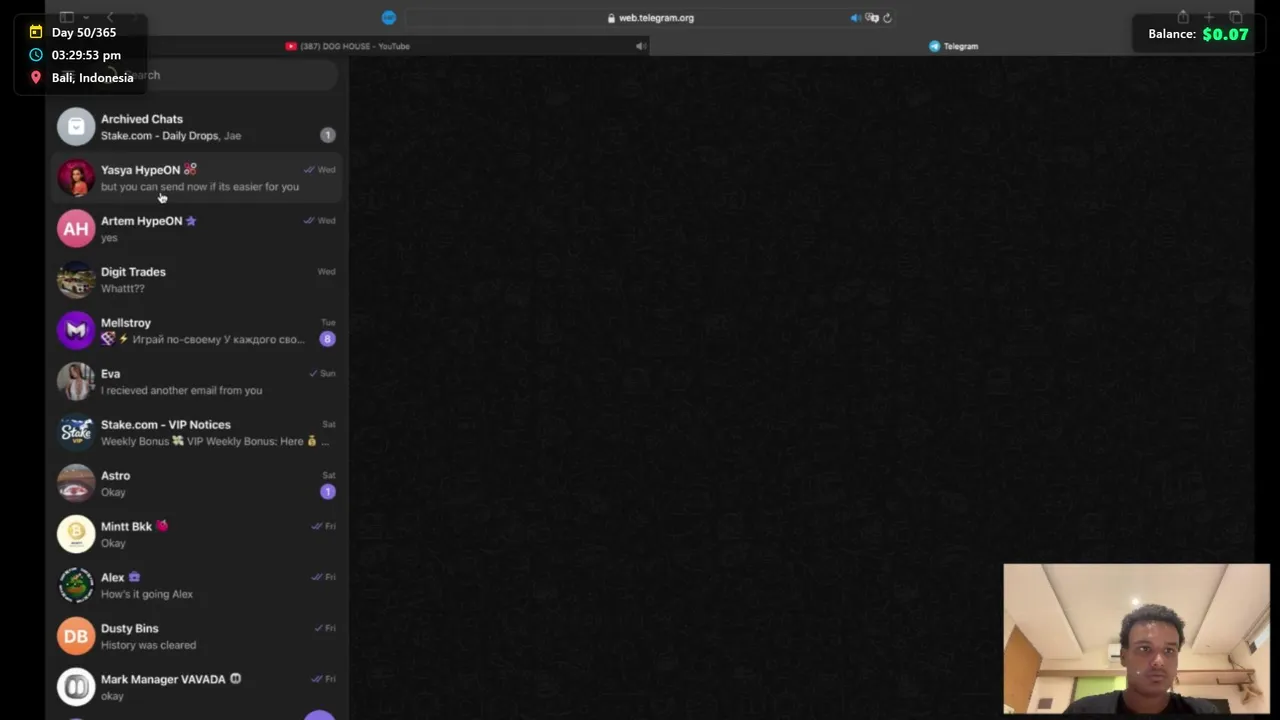Click the translate icon in the address bar

[872, 17]
